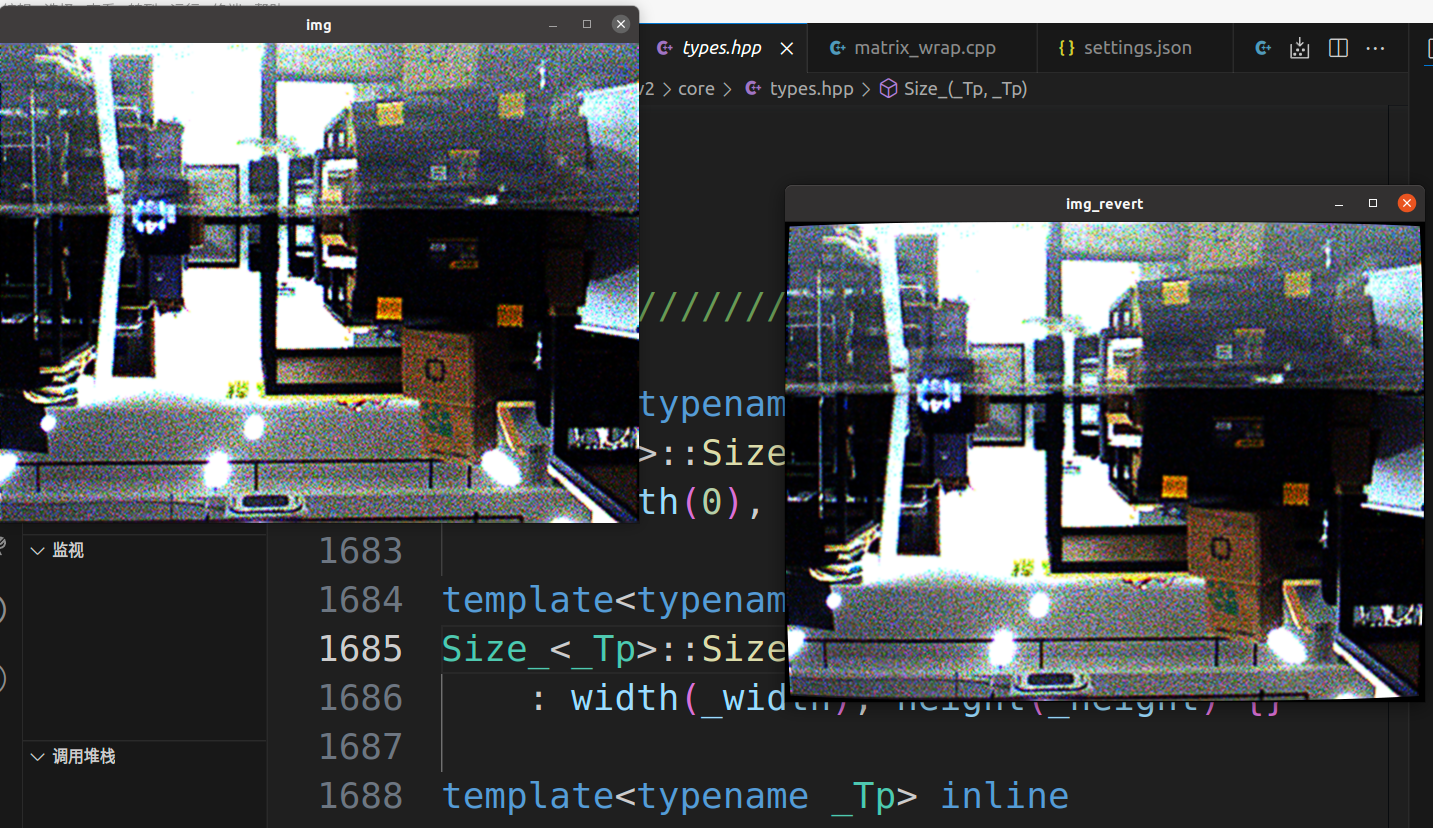Viewport: 1433px width, 828px height.
Task: Click the C++ icon button in editor toolbar
Action: tap(1263, 48)
